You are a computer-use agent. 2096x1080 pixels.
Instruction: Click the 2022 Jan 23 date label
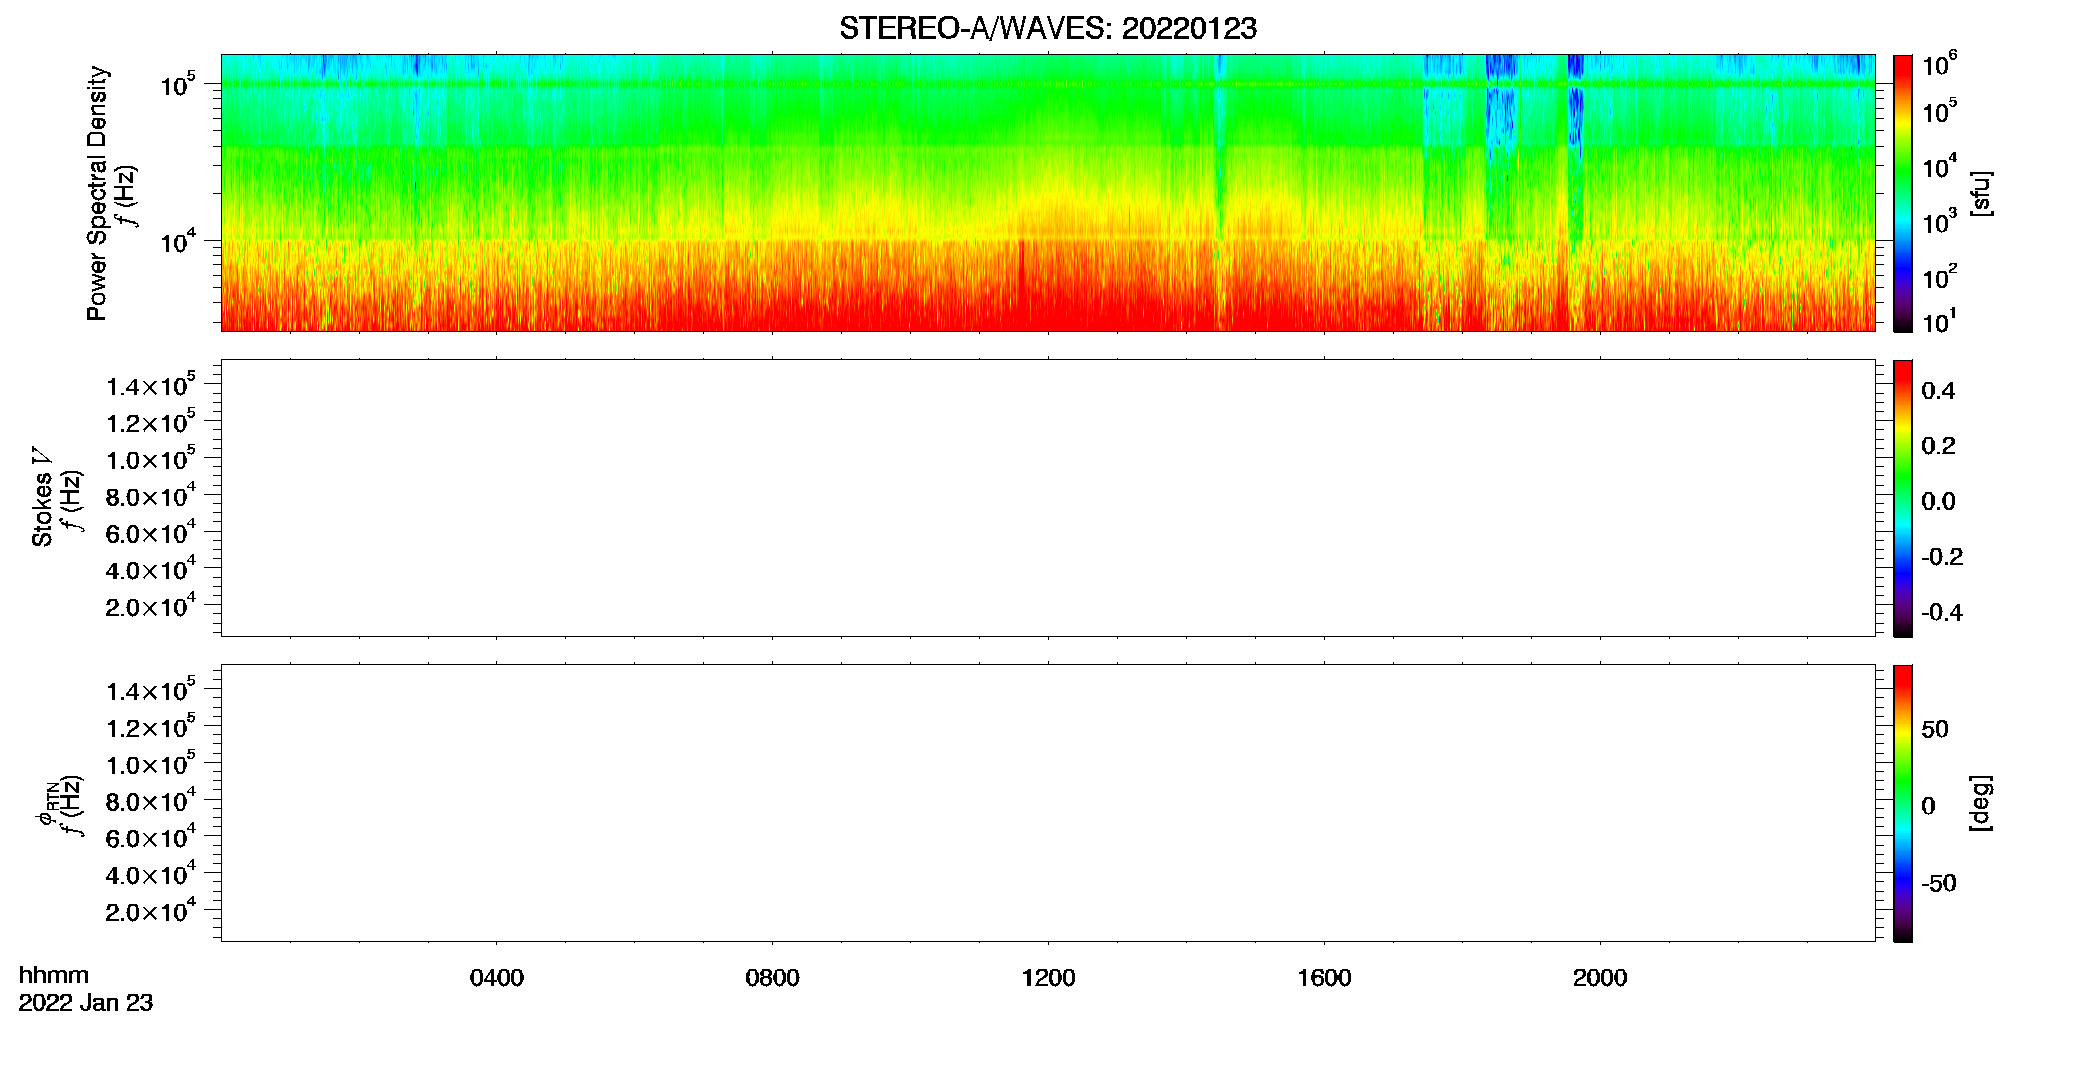click(x=86, y=1003)
